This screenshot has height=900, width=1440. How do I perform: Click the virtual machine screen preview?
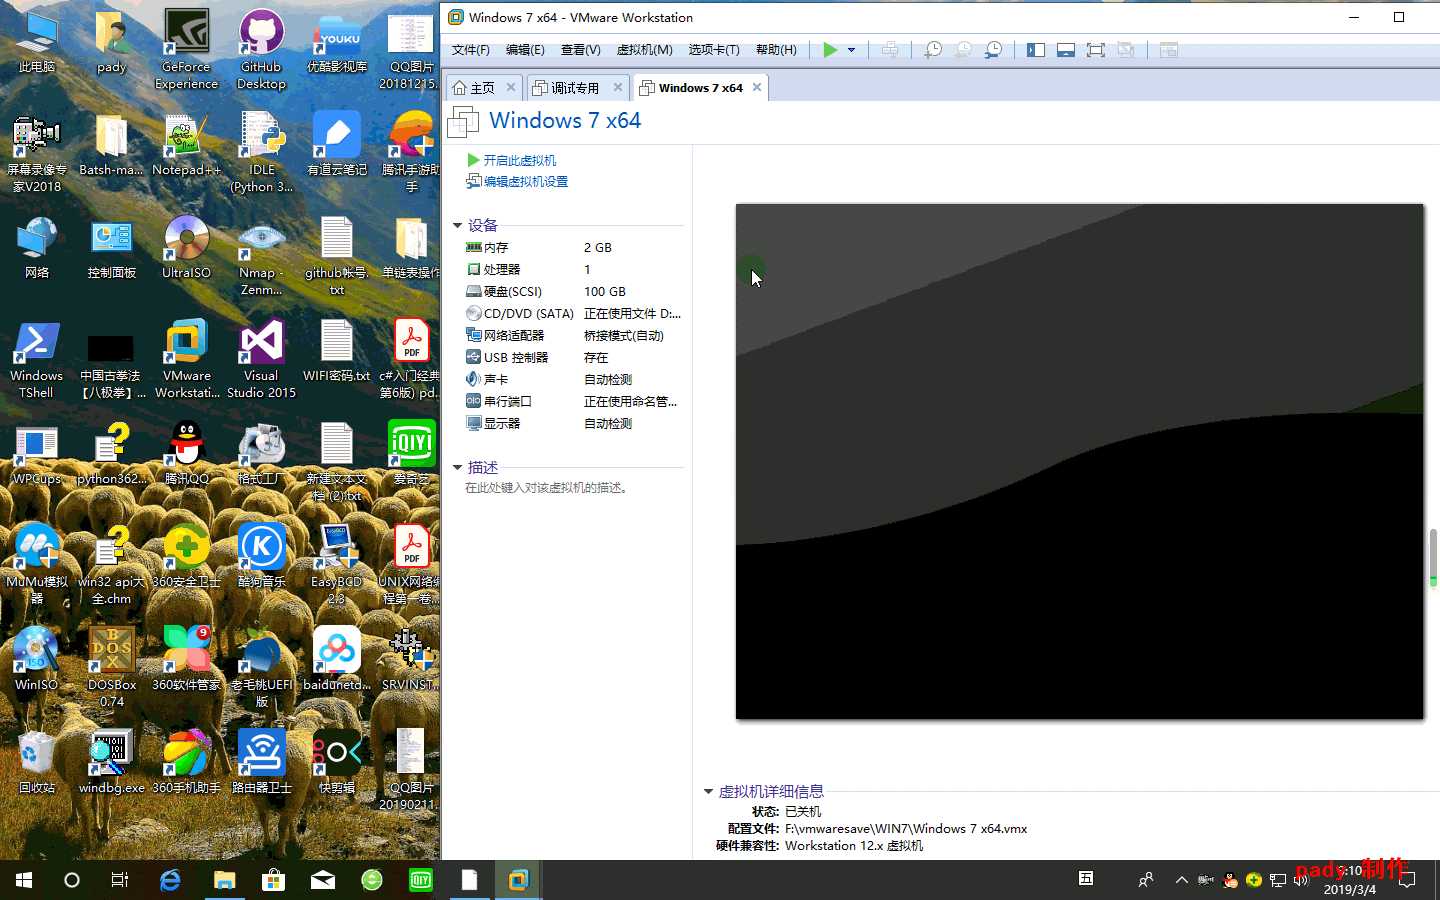coord(1080,461)
